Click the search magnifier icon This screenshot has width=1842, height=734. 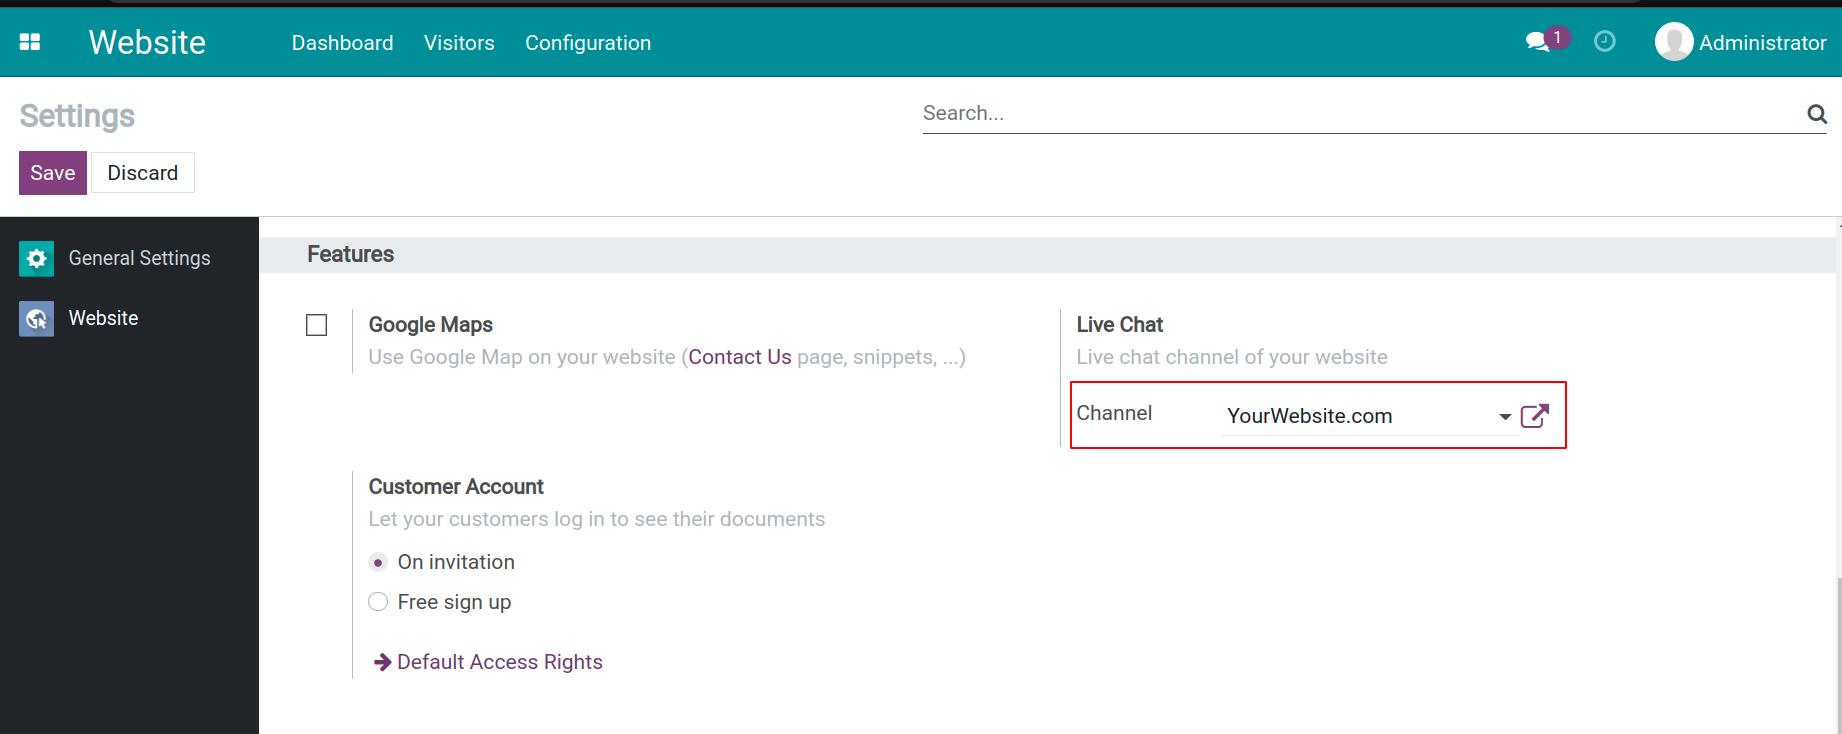coord(1816,113)
